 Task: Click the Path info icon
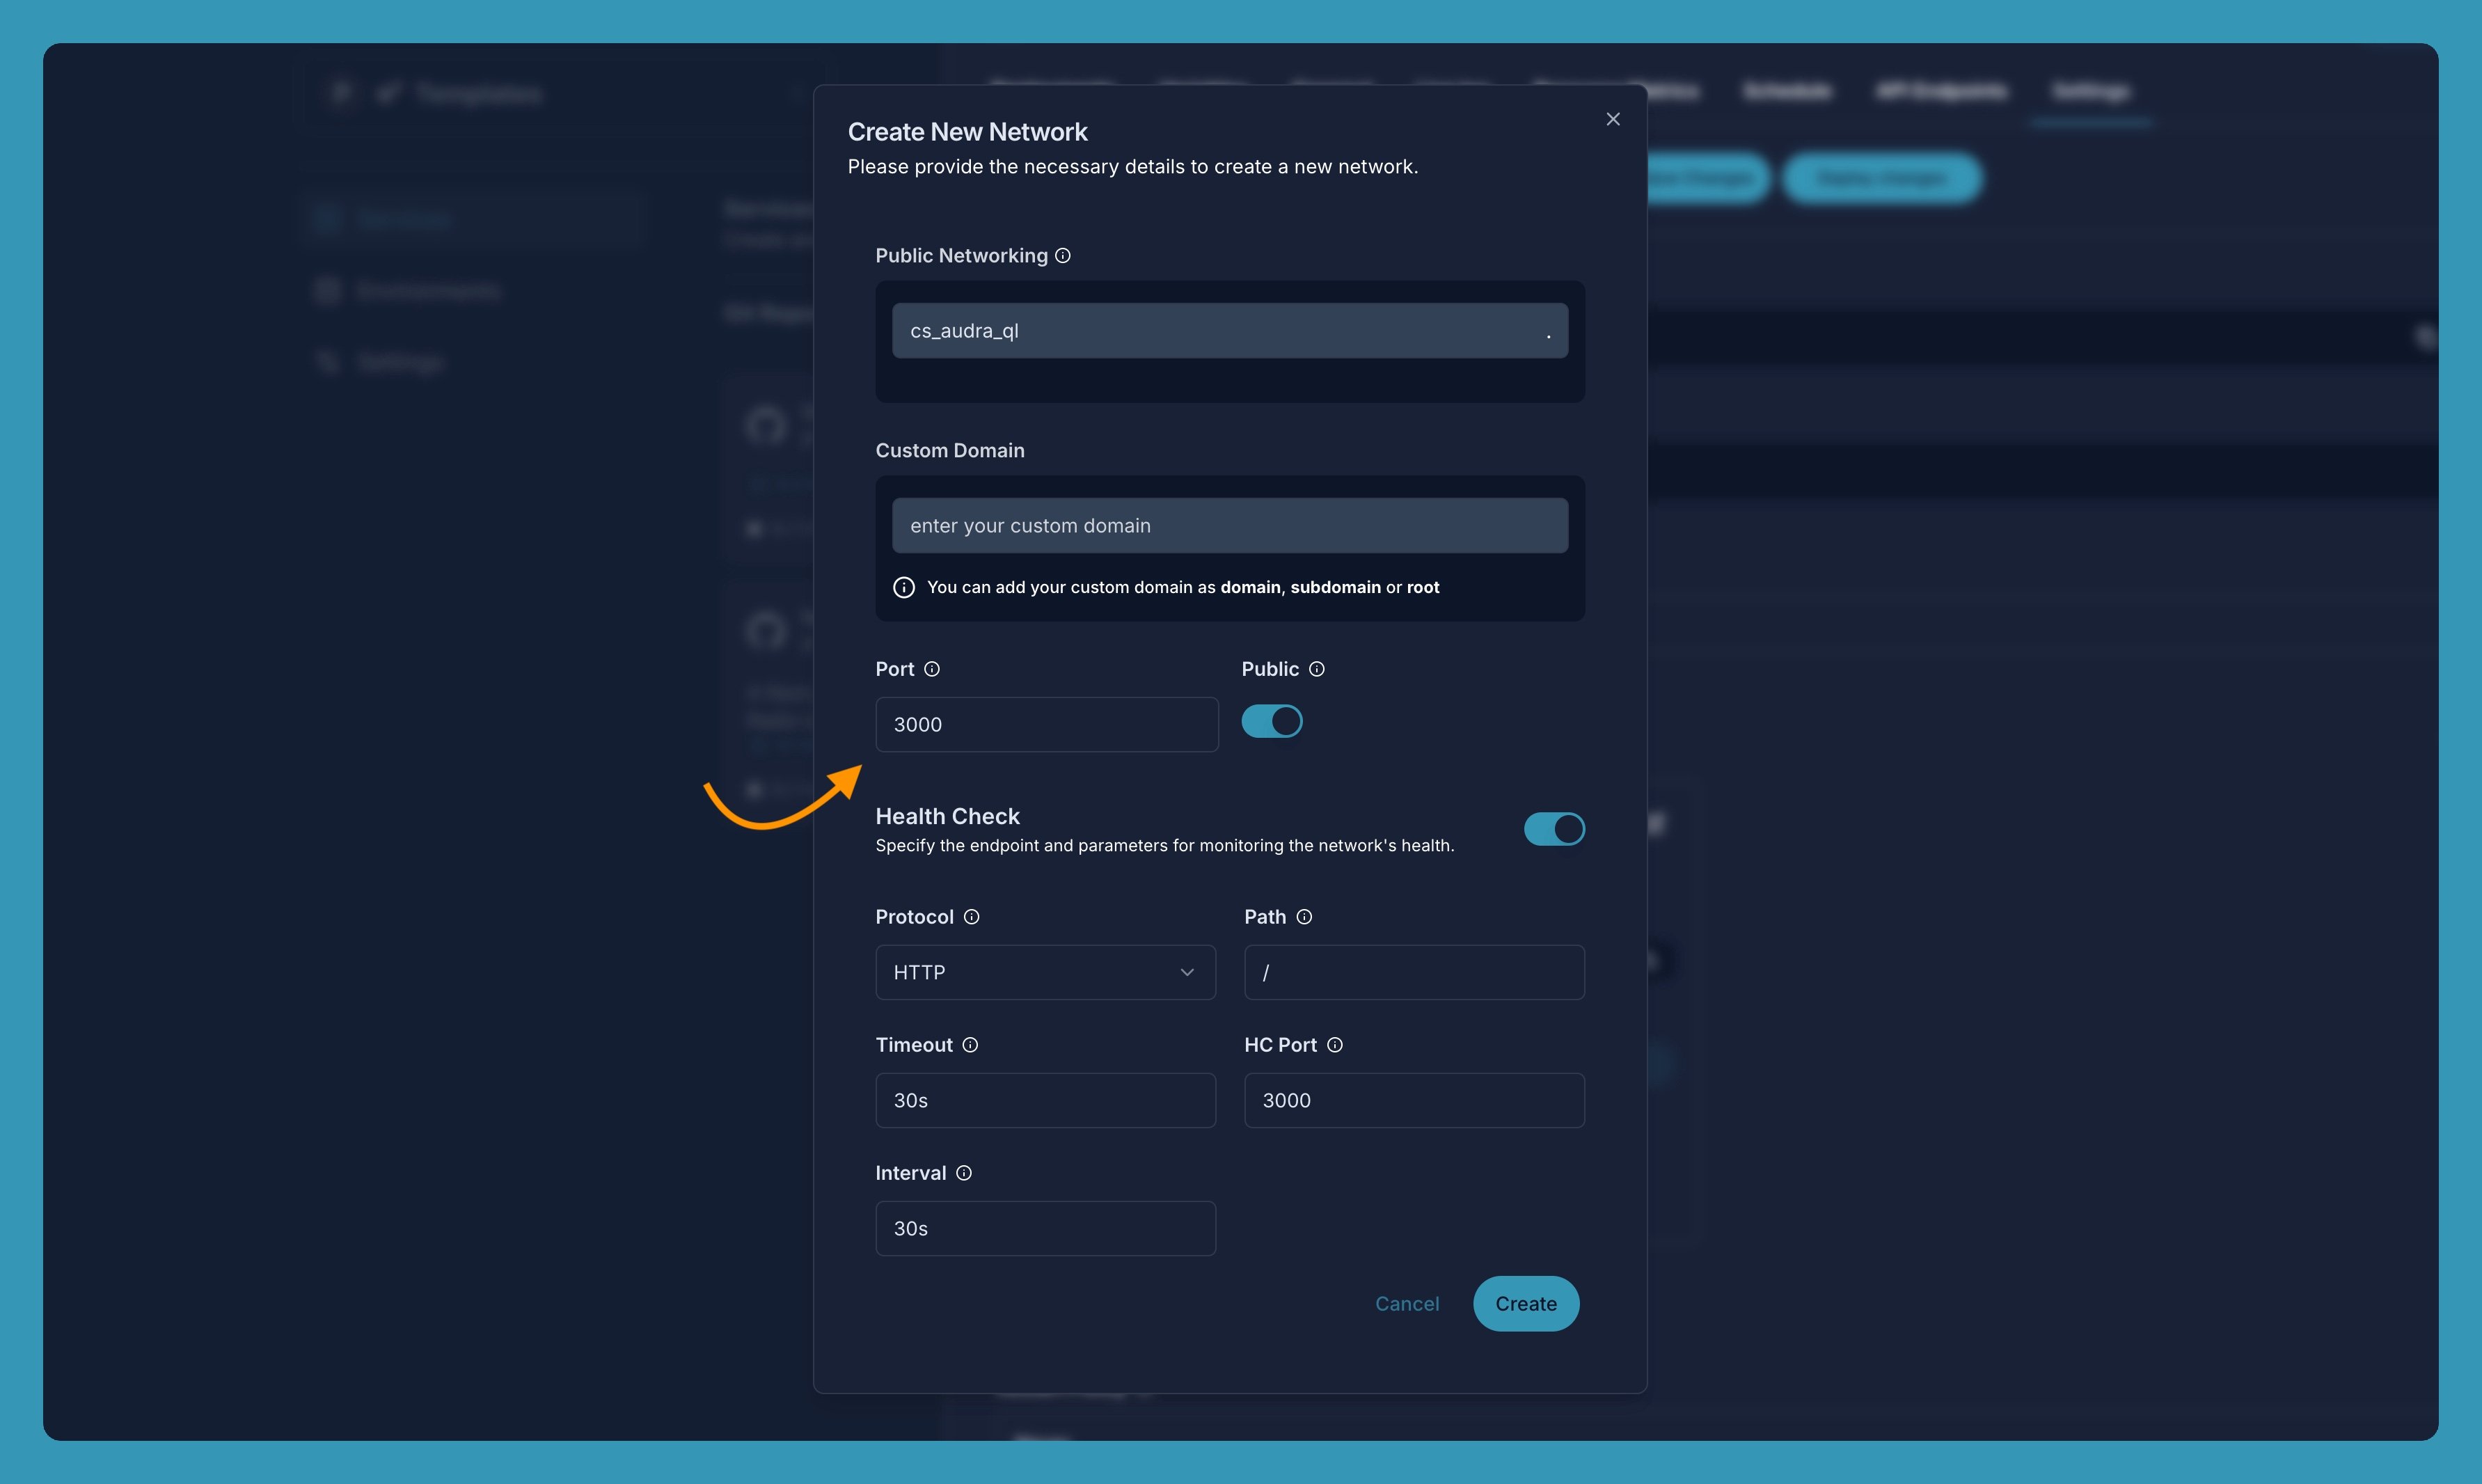[1304, 917]
